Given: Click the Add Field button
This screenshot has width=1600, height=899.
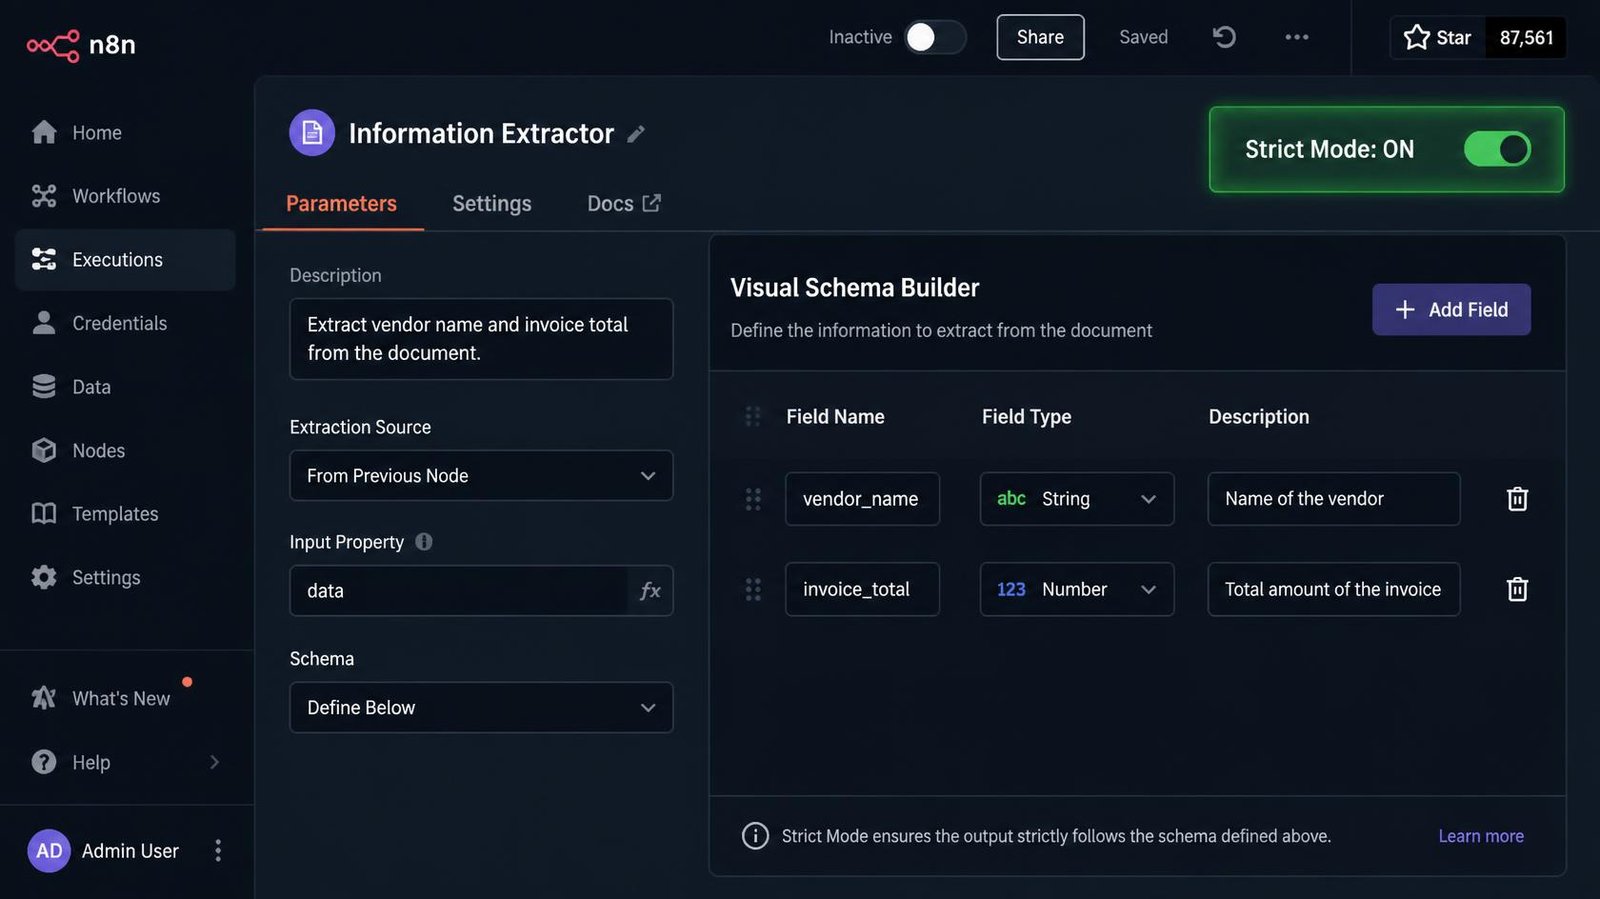Looking at the screenshot, I should click(1451, 310).
